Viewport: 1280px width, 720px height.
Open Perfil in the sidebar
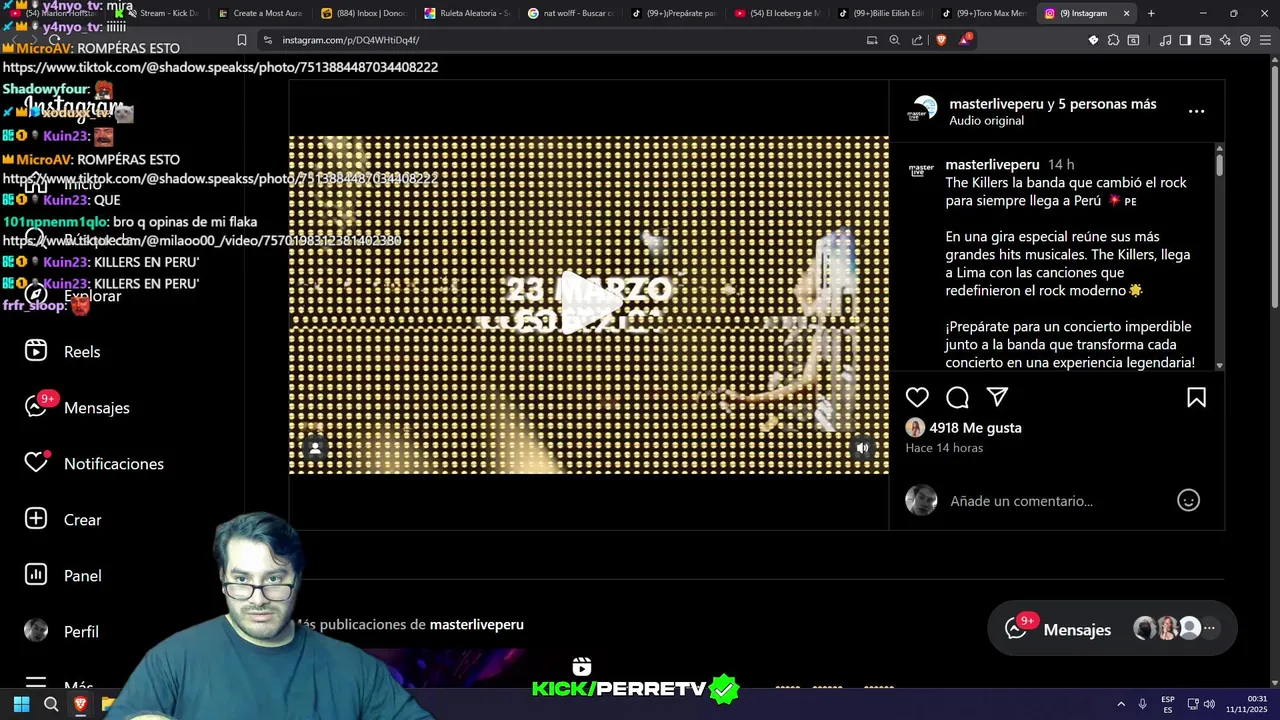tap(62, 631)
